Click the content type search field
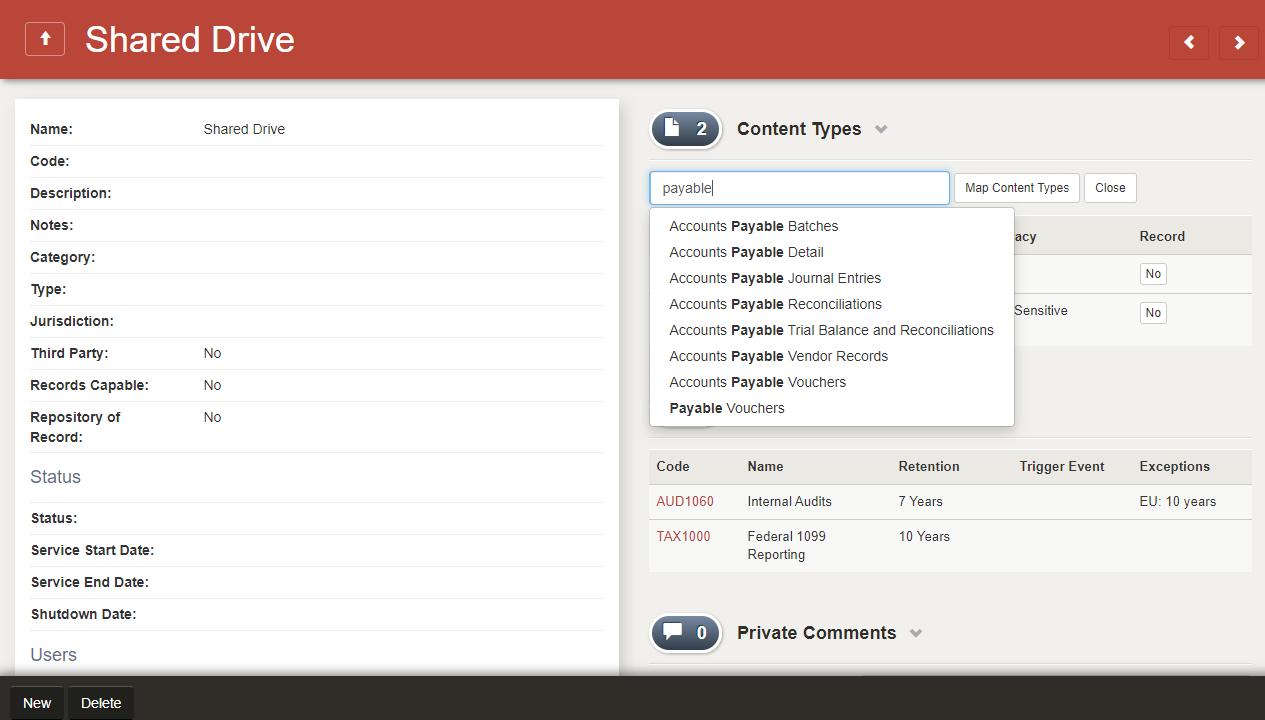 pyautogui.click(x=800, y=188)
